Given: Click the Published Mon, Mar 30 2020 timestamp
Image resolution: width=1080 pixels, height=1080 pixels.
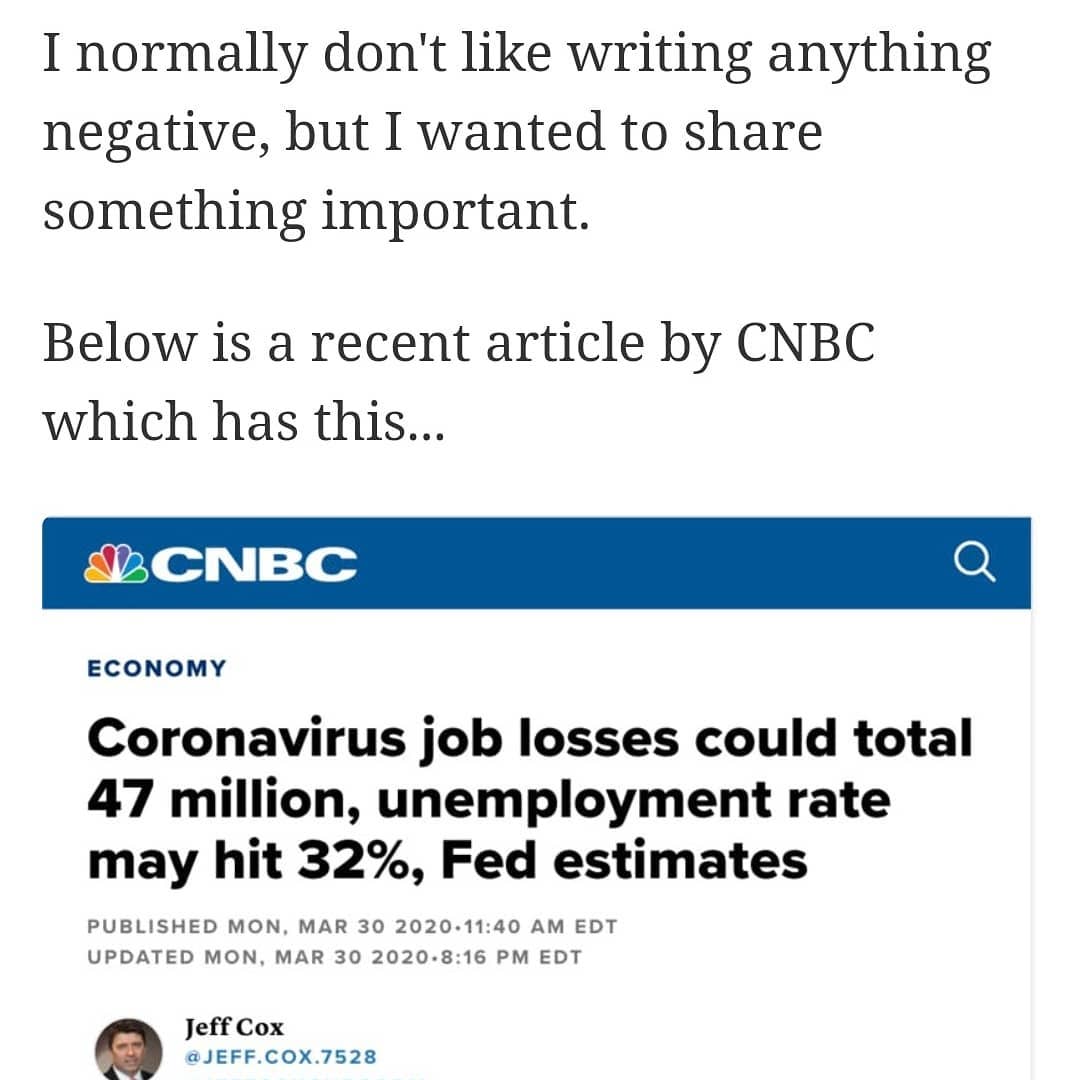Looking at the screenshot, I should point(352,926).
